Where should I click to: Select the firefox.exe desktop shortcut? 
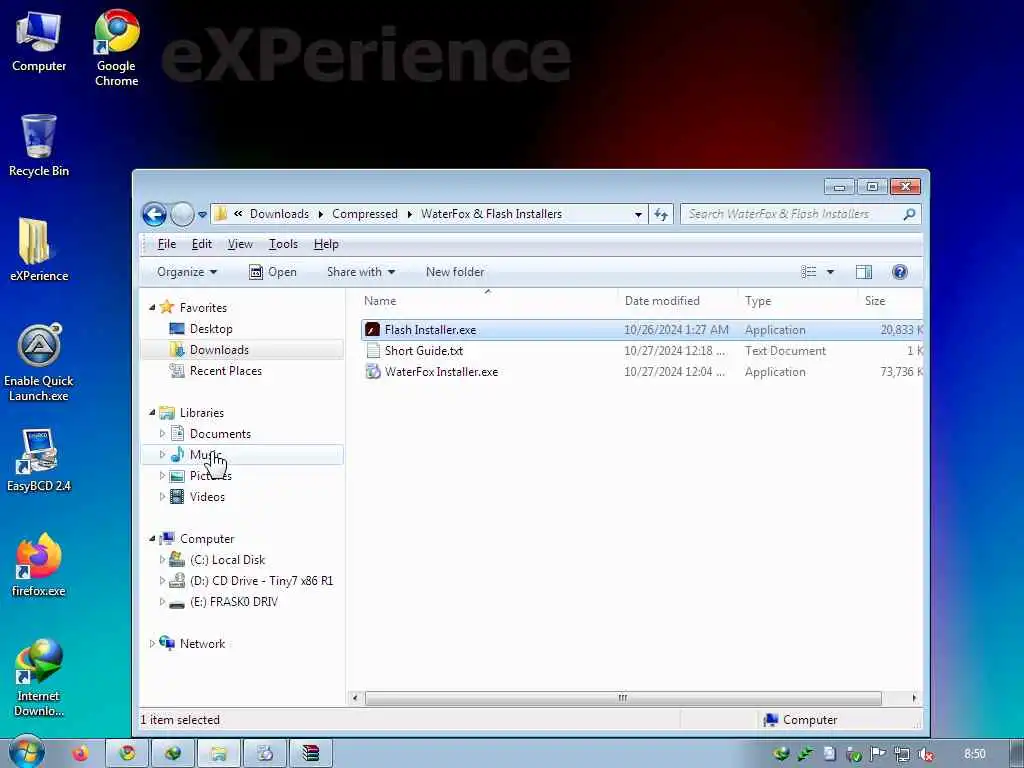point(39,565)
